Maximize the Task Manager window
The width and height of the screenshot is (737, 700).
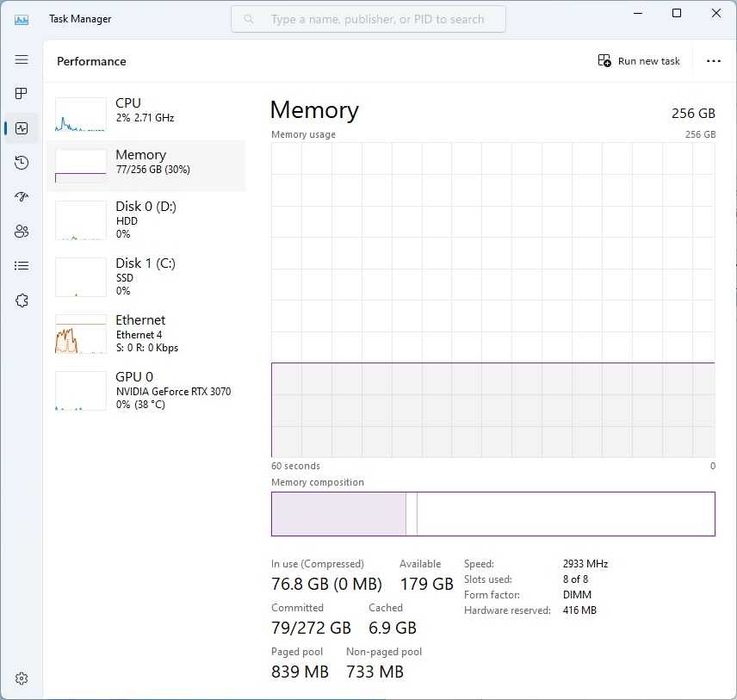676,13
